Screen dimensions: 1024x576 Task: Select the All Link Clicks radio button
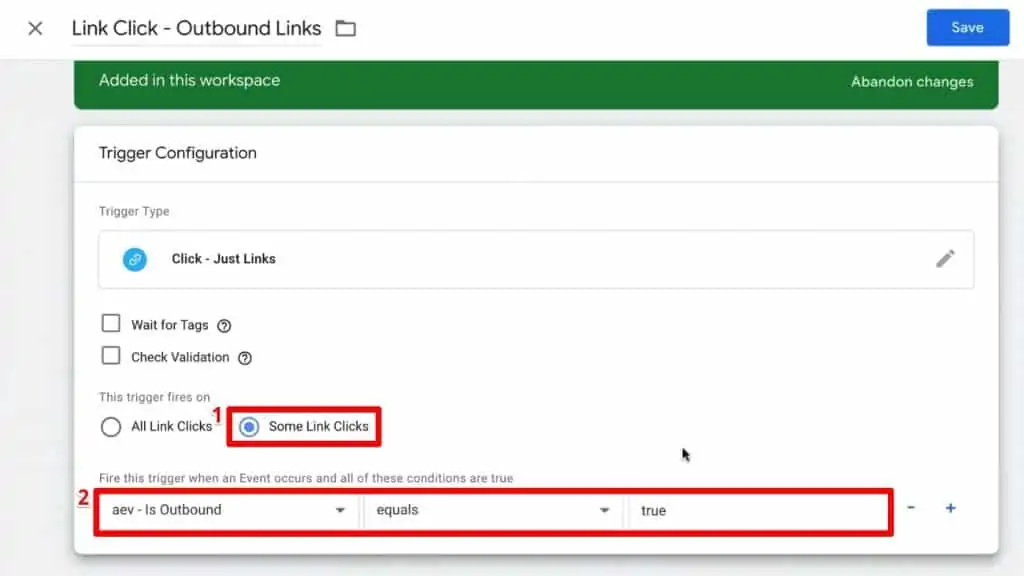coord(110,427)
